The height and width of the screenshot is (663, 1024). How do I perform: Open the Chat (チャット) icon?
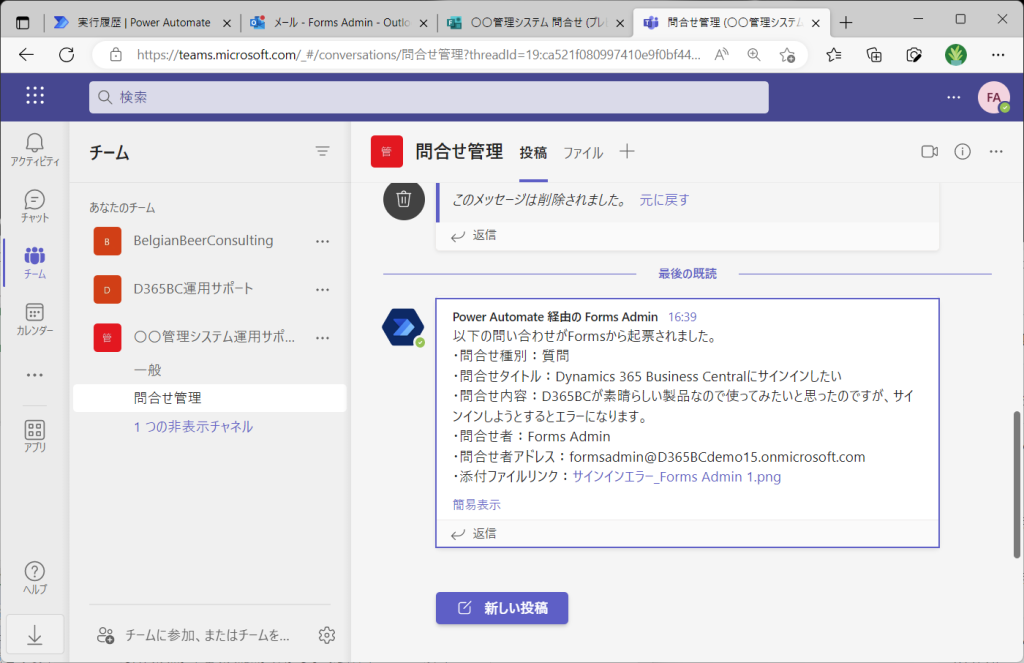tap(35, 206)
